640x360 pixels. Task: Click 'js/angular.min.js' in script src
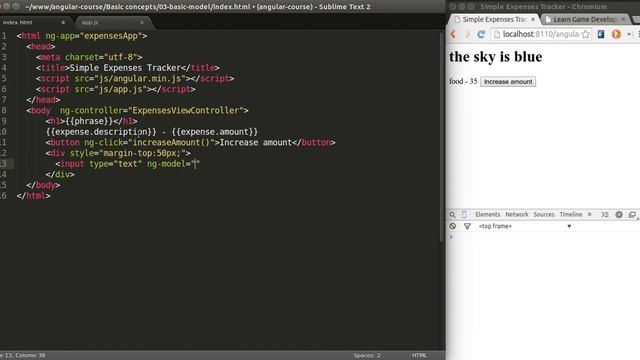140,78
